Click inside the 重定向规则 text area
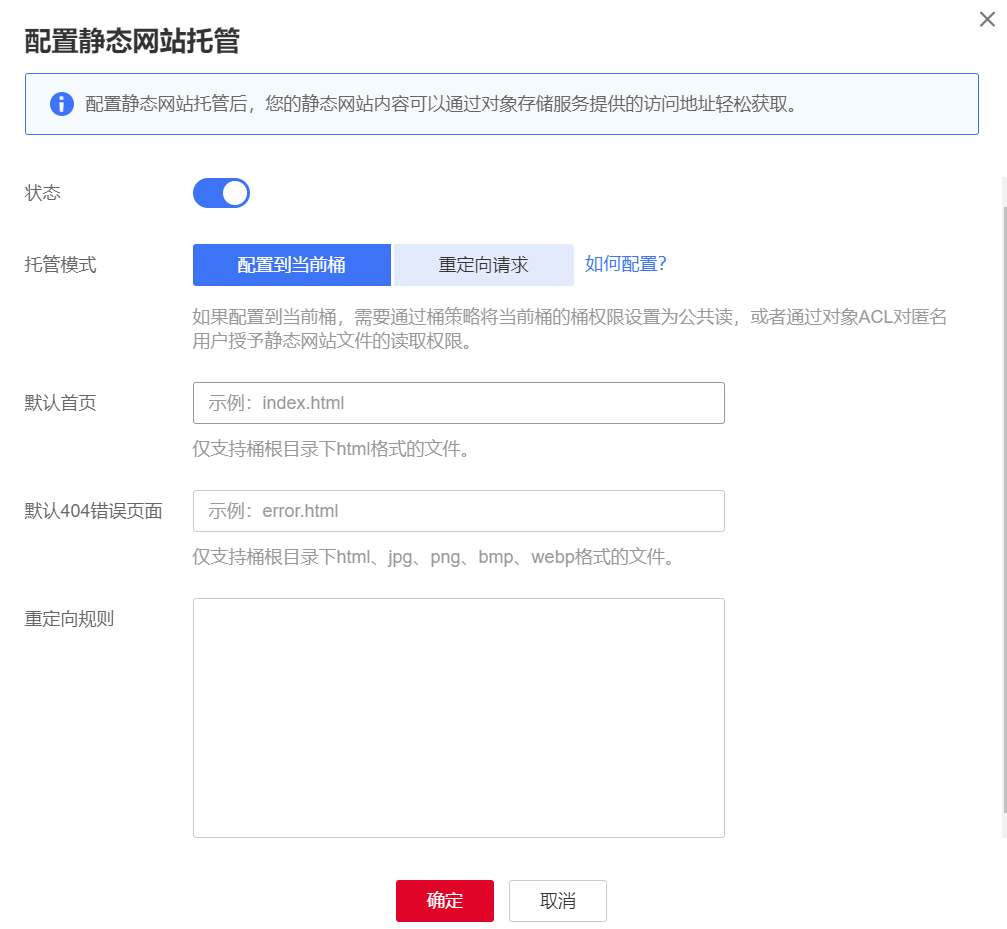This screenshot has height=929, width=1007. 458,717
